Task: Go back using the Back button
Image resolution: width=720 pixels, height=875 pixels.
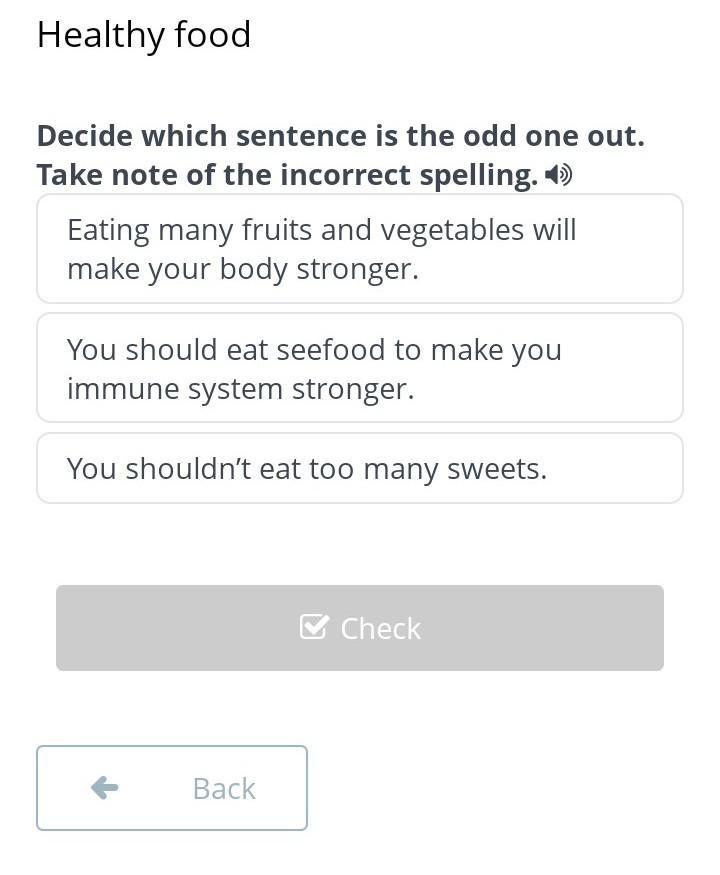Action: [172, 788]
